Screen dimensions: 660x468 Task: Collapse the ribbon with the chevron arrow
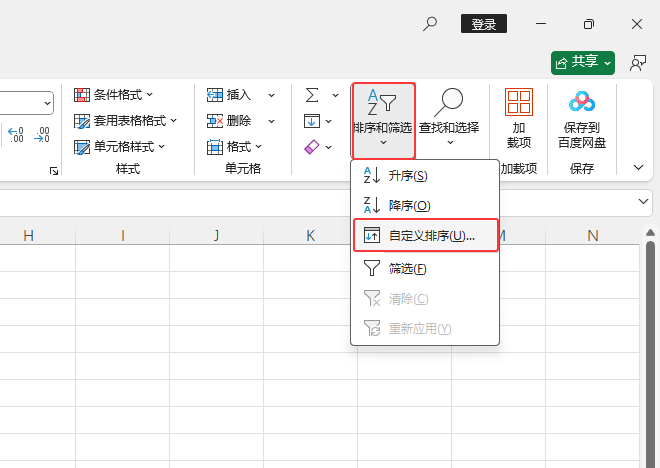pyautogui.click(x=639, y=167)
